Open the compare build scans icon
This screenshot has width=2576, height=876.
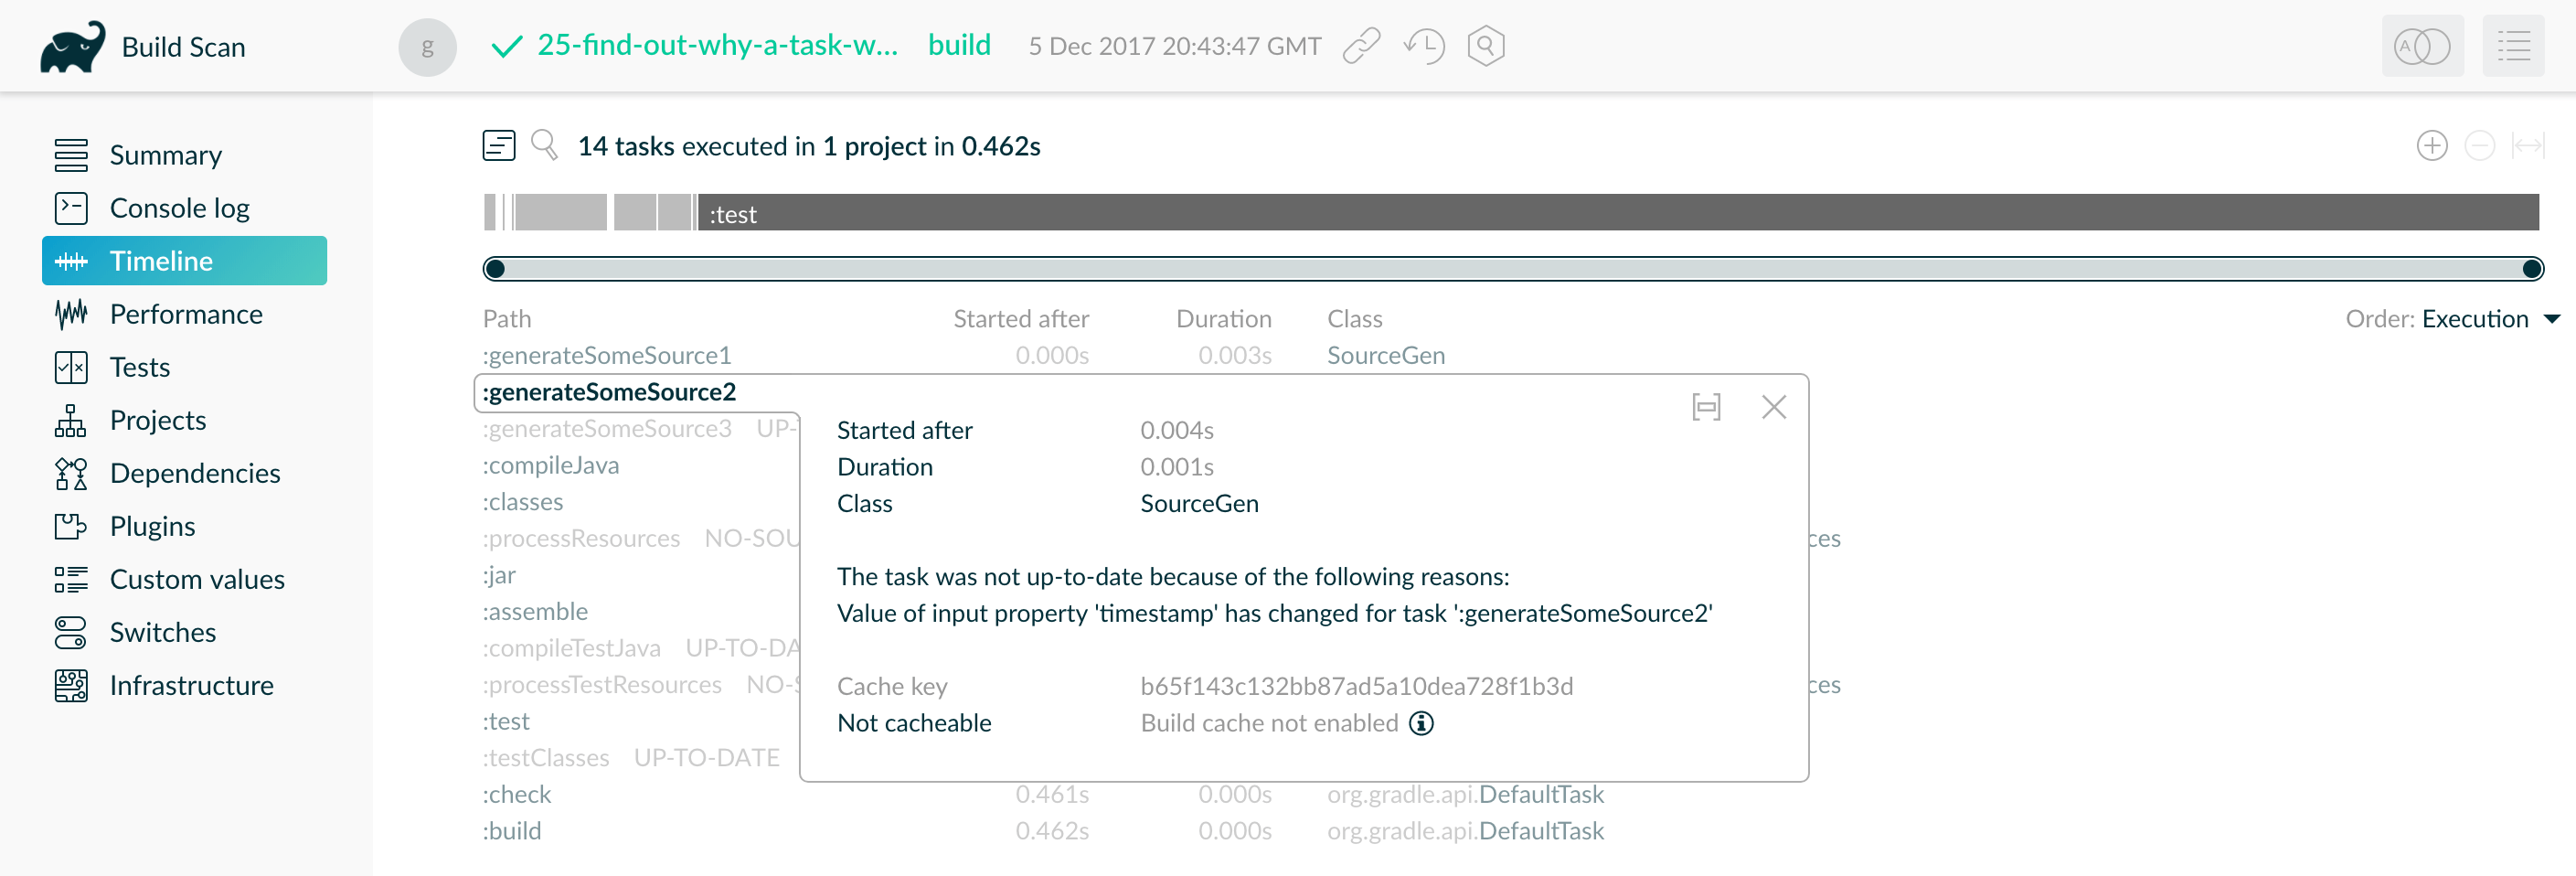click(2422, 46)
